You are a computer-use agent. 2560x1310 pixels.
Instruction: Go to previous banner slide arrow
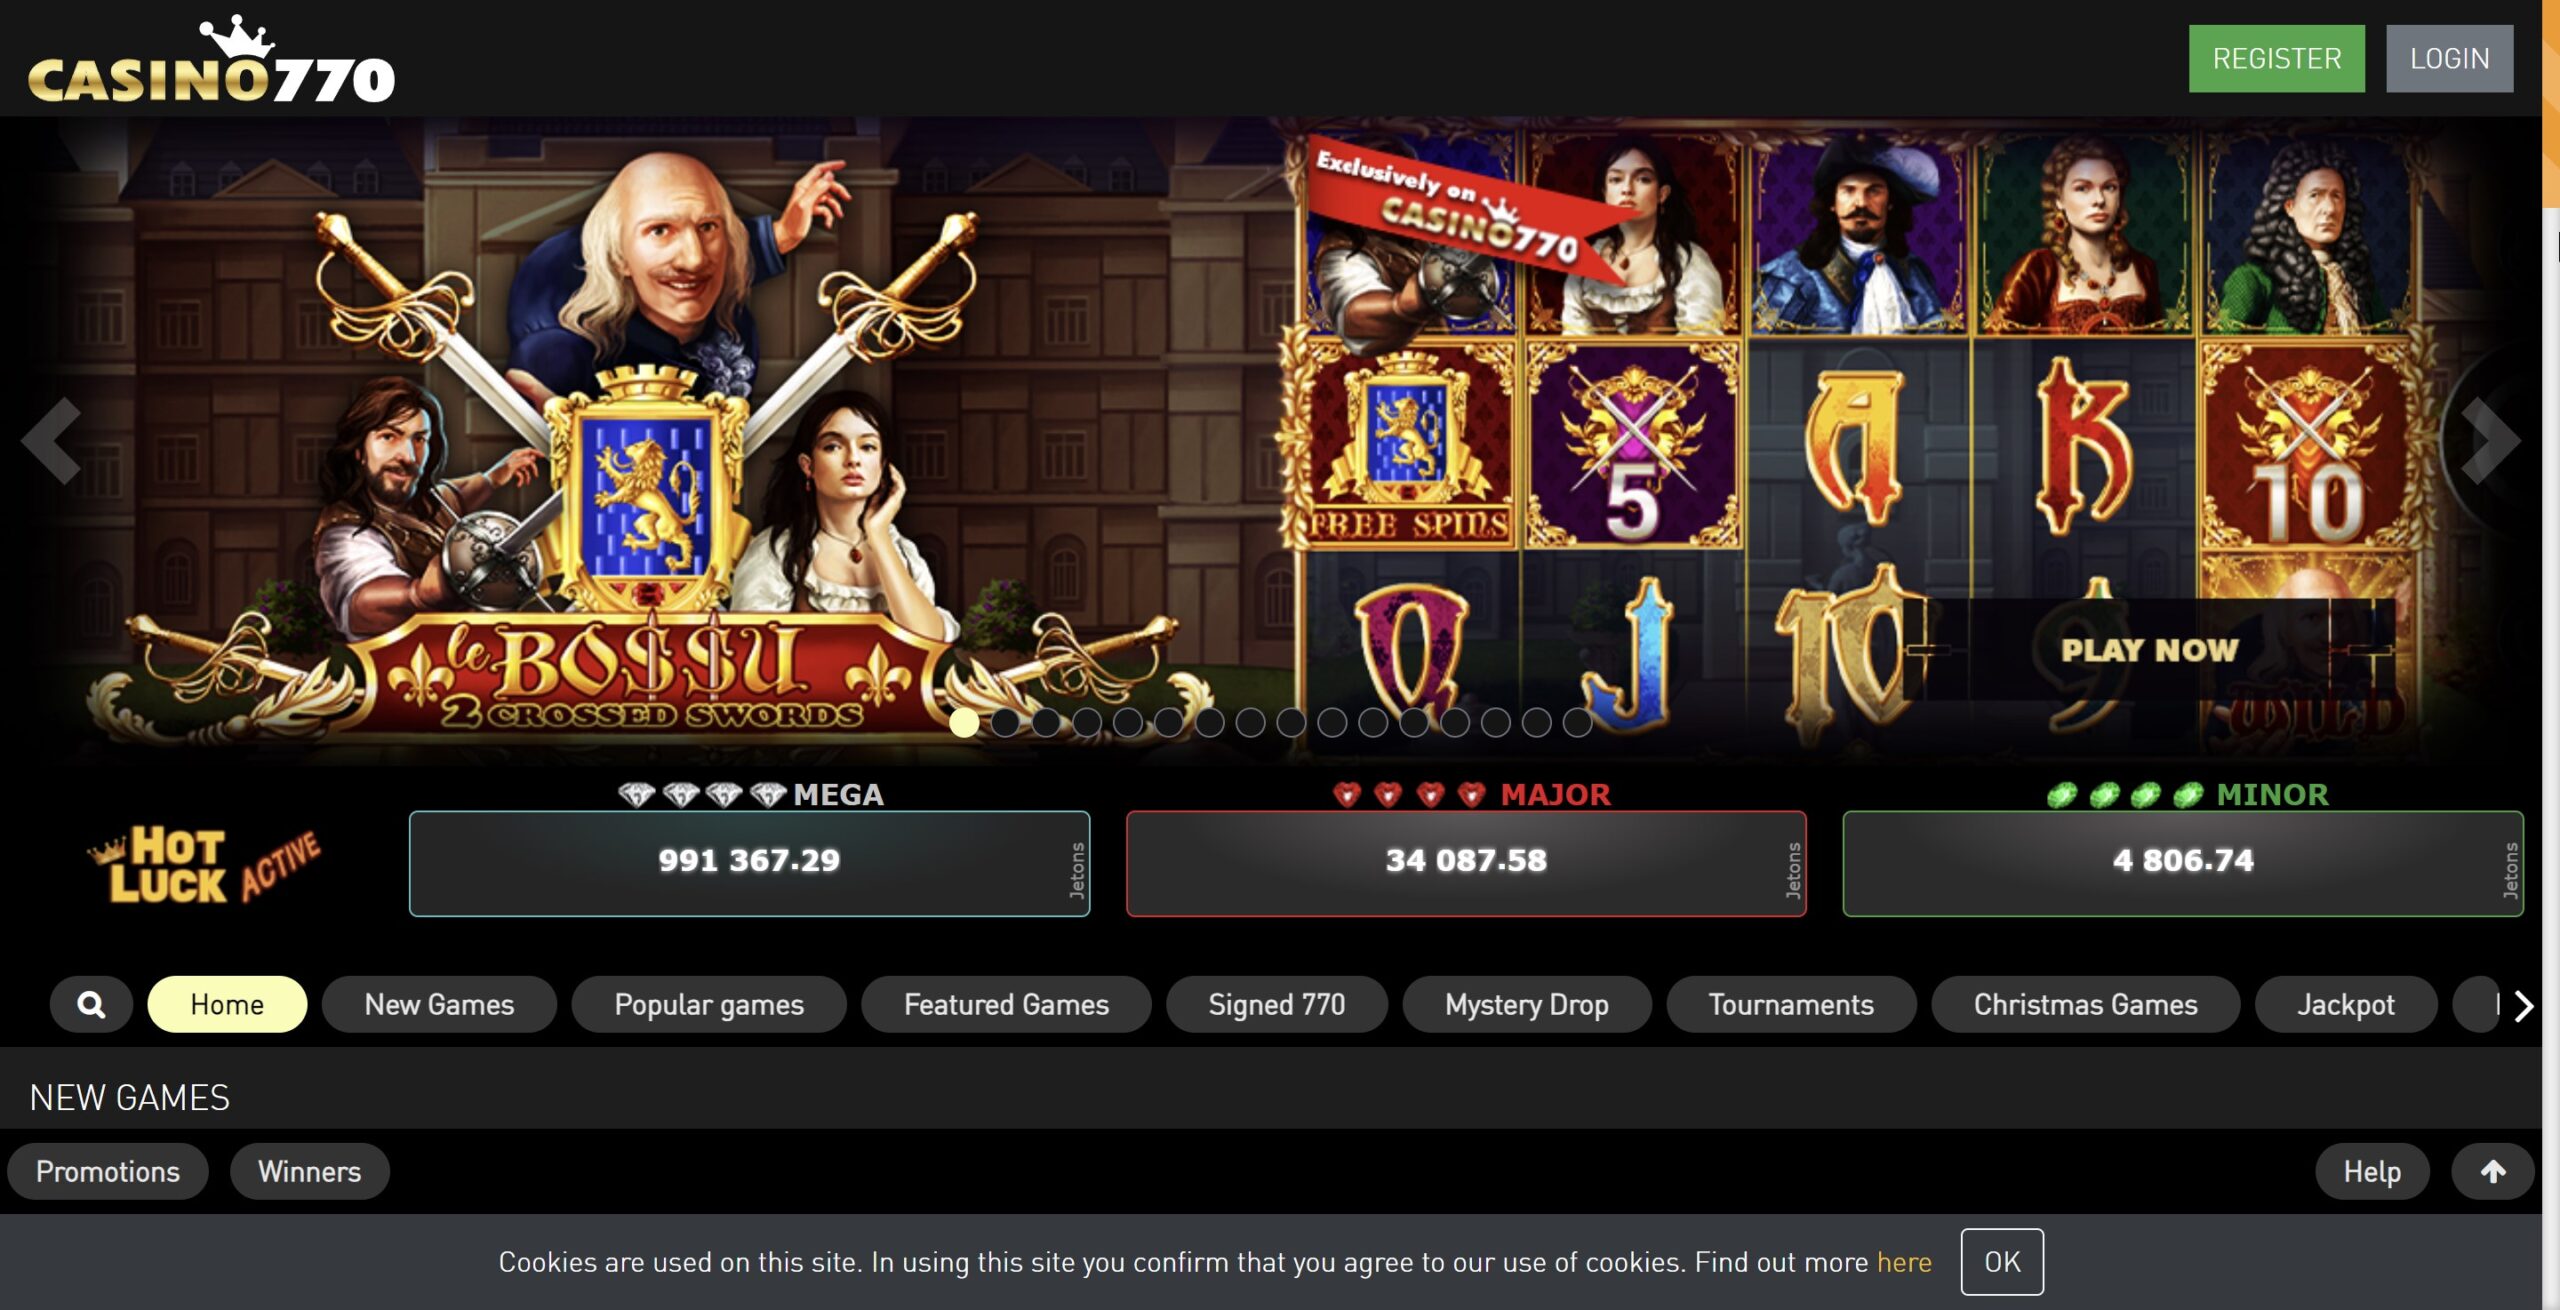pyautogui.click(x=51, y=441)
